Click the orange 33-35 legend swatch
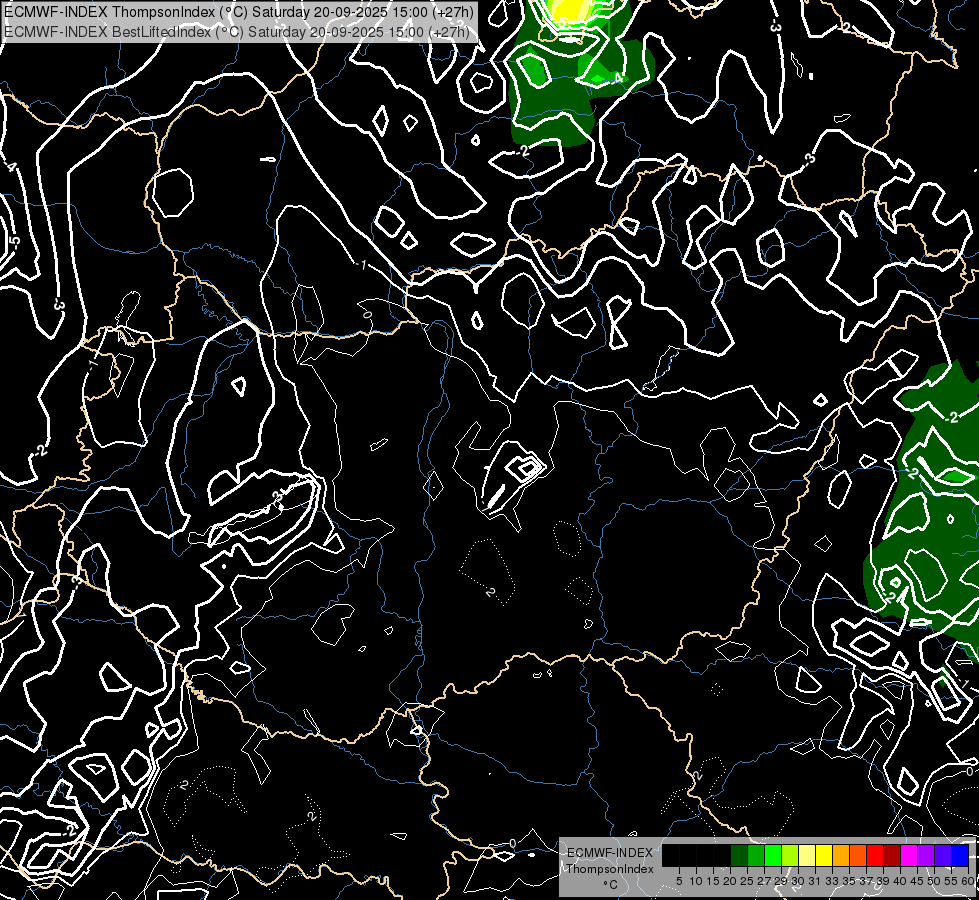The image size is (979, 900). pos(840,856)
